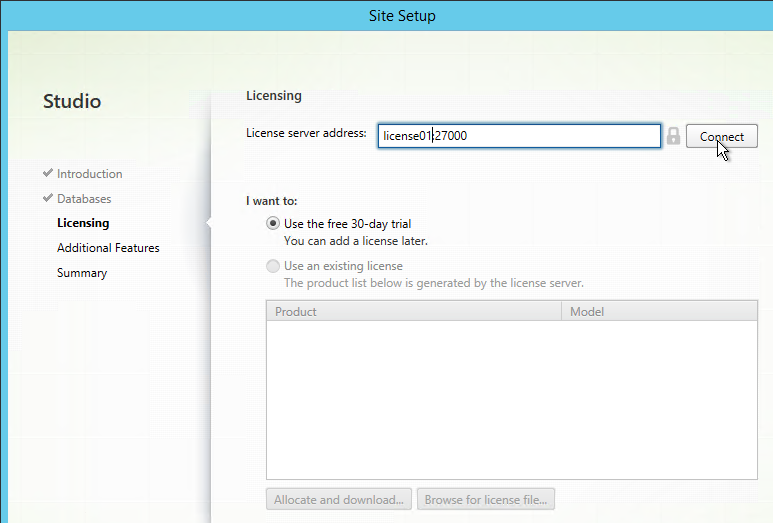Click the Studio heading

(72, 101)
